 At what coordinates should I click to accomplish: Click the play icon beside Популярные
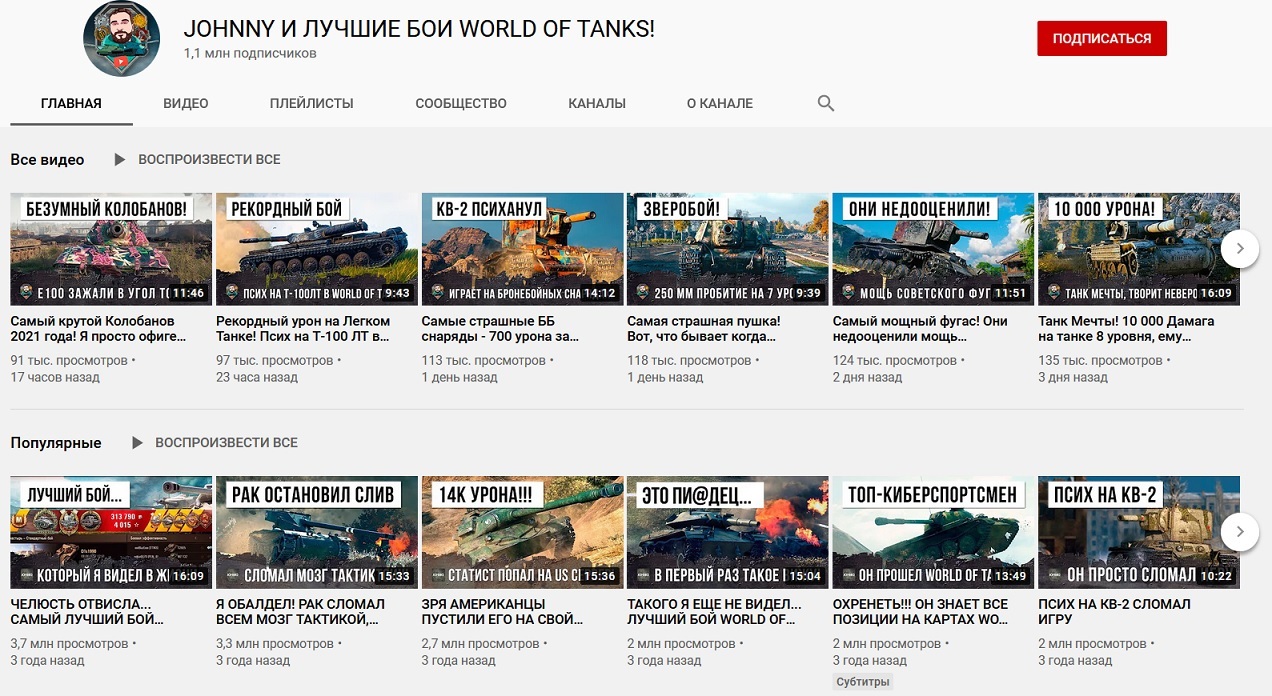(136, 442)
